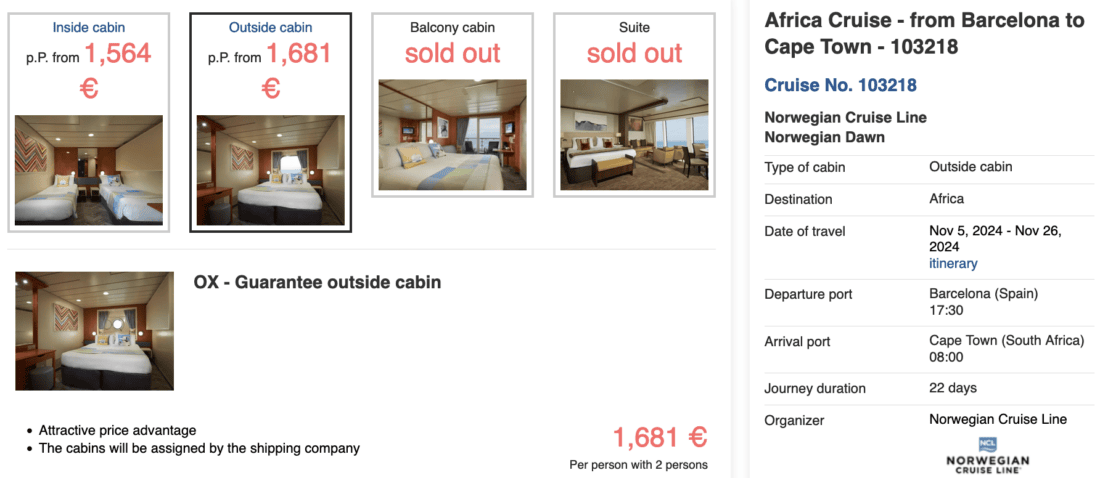Click sold out label on Suite
This screenshot has width=1100, height=478.
coord(634,53)
